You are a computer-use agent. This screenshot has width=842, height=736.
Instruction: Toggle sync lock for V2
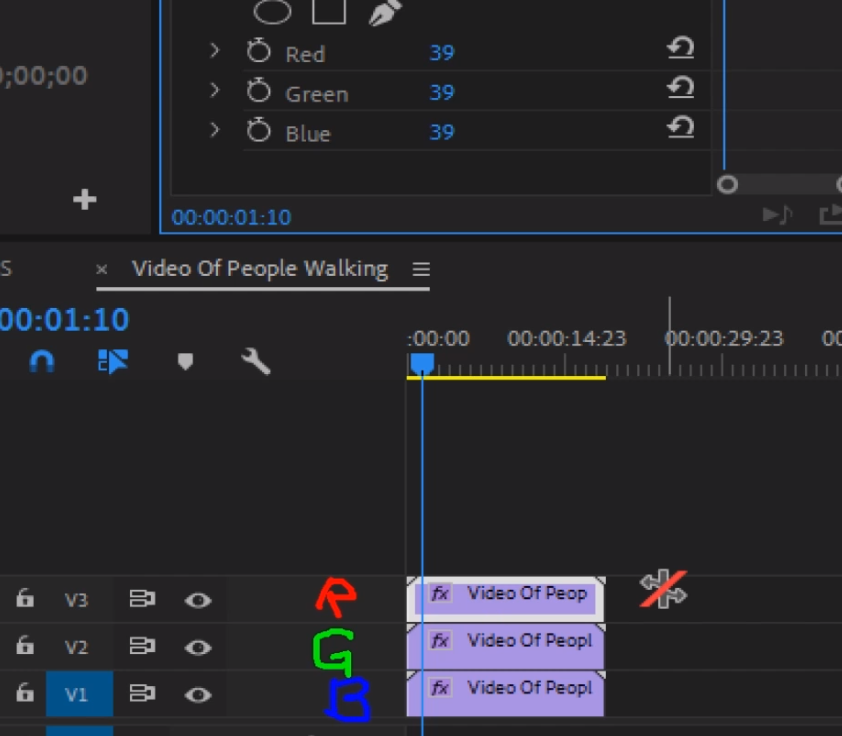coord(142,646)
